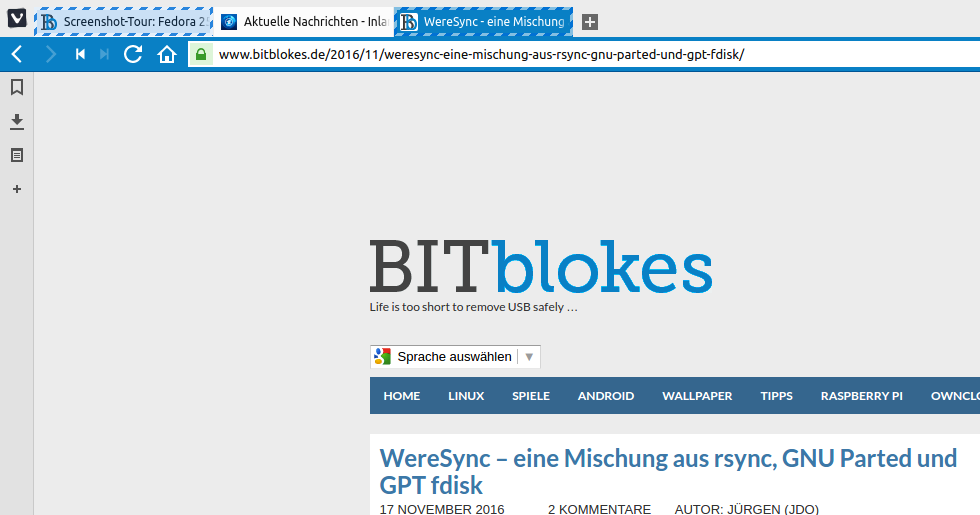
Task: Click author link JÜRGEN (JDO)
Action: (x=772, y=509)
